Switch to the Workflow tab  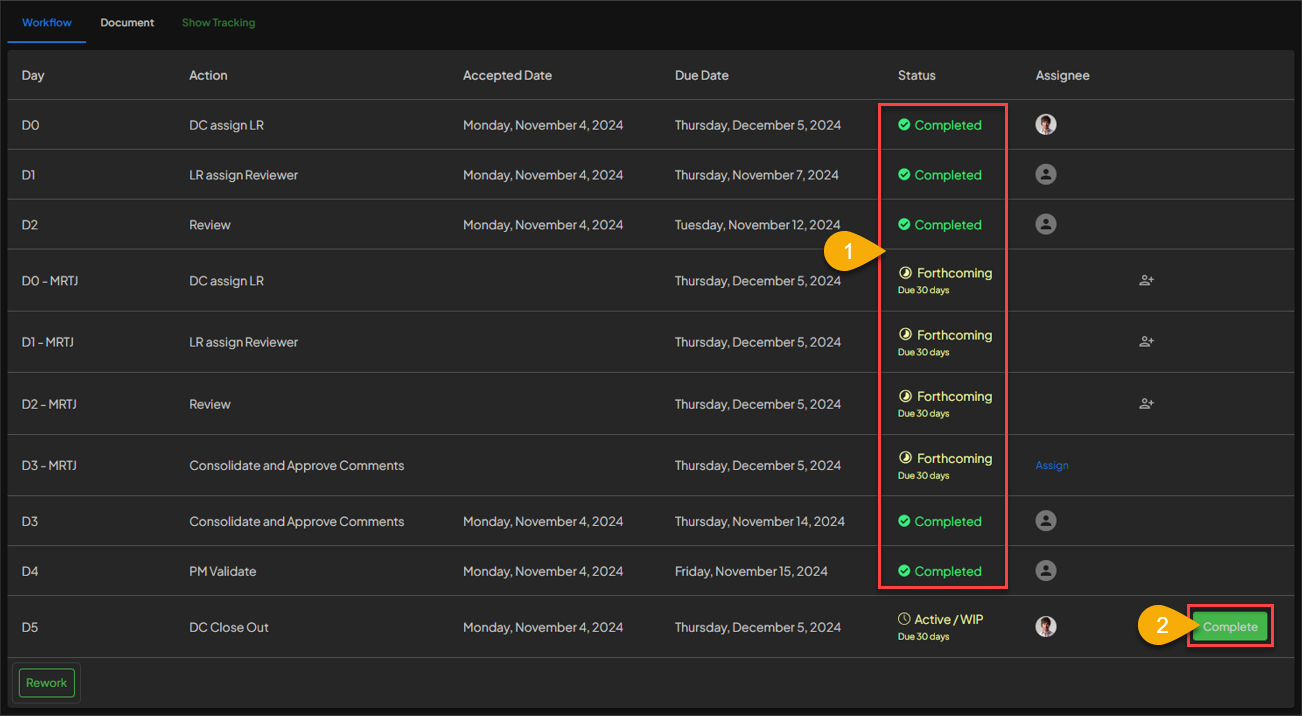pyautogui.click(x=47, y=23)
